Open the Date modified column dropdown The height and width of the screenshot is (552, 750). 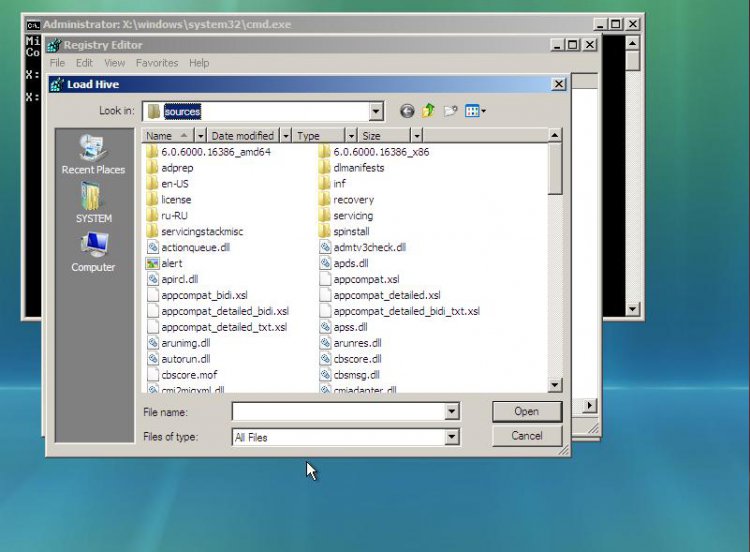[x=286, y=136]
